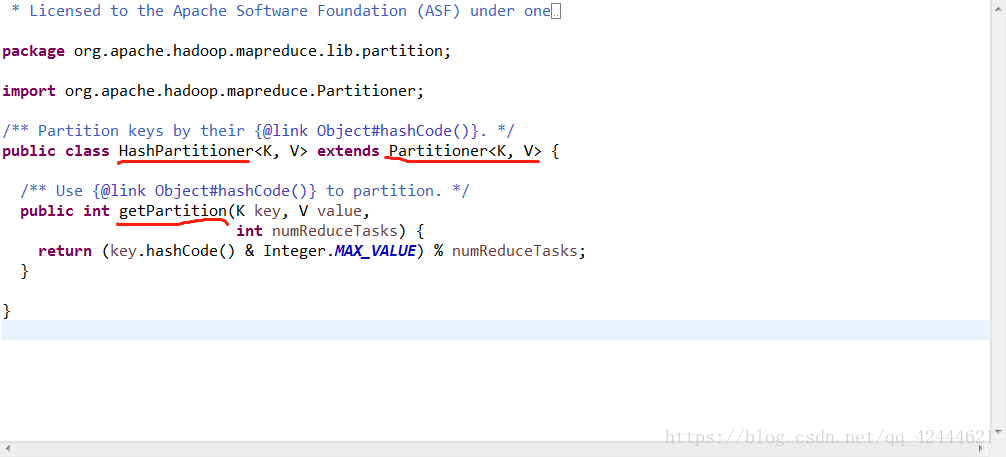
Task: Click 'public' on the class declaration line
Action: coord(29,151)
